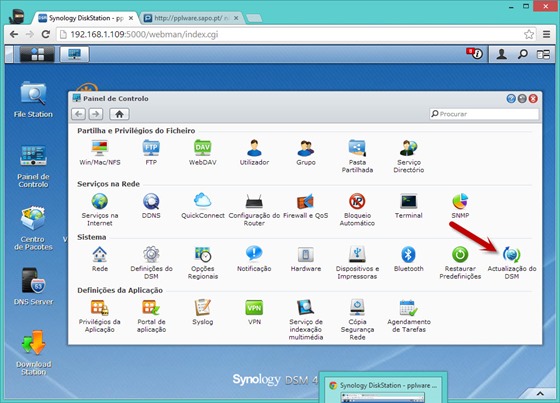Open Pasta Partilhada settings

pos(357,156)
